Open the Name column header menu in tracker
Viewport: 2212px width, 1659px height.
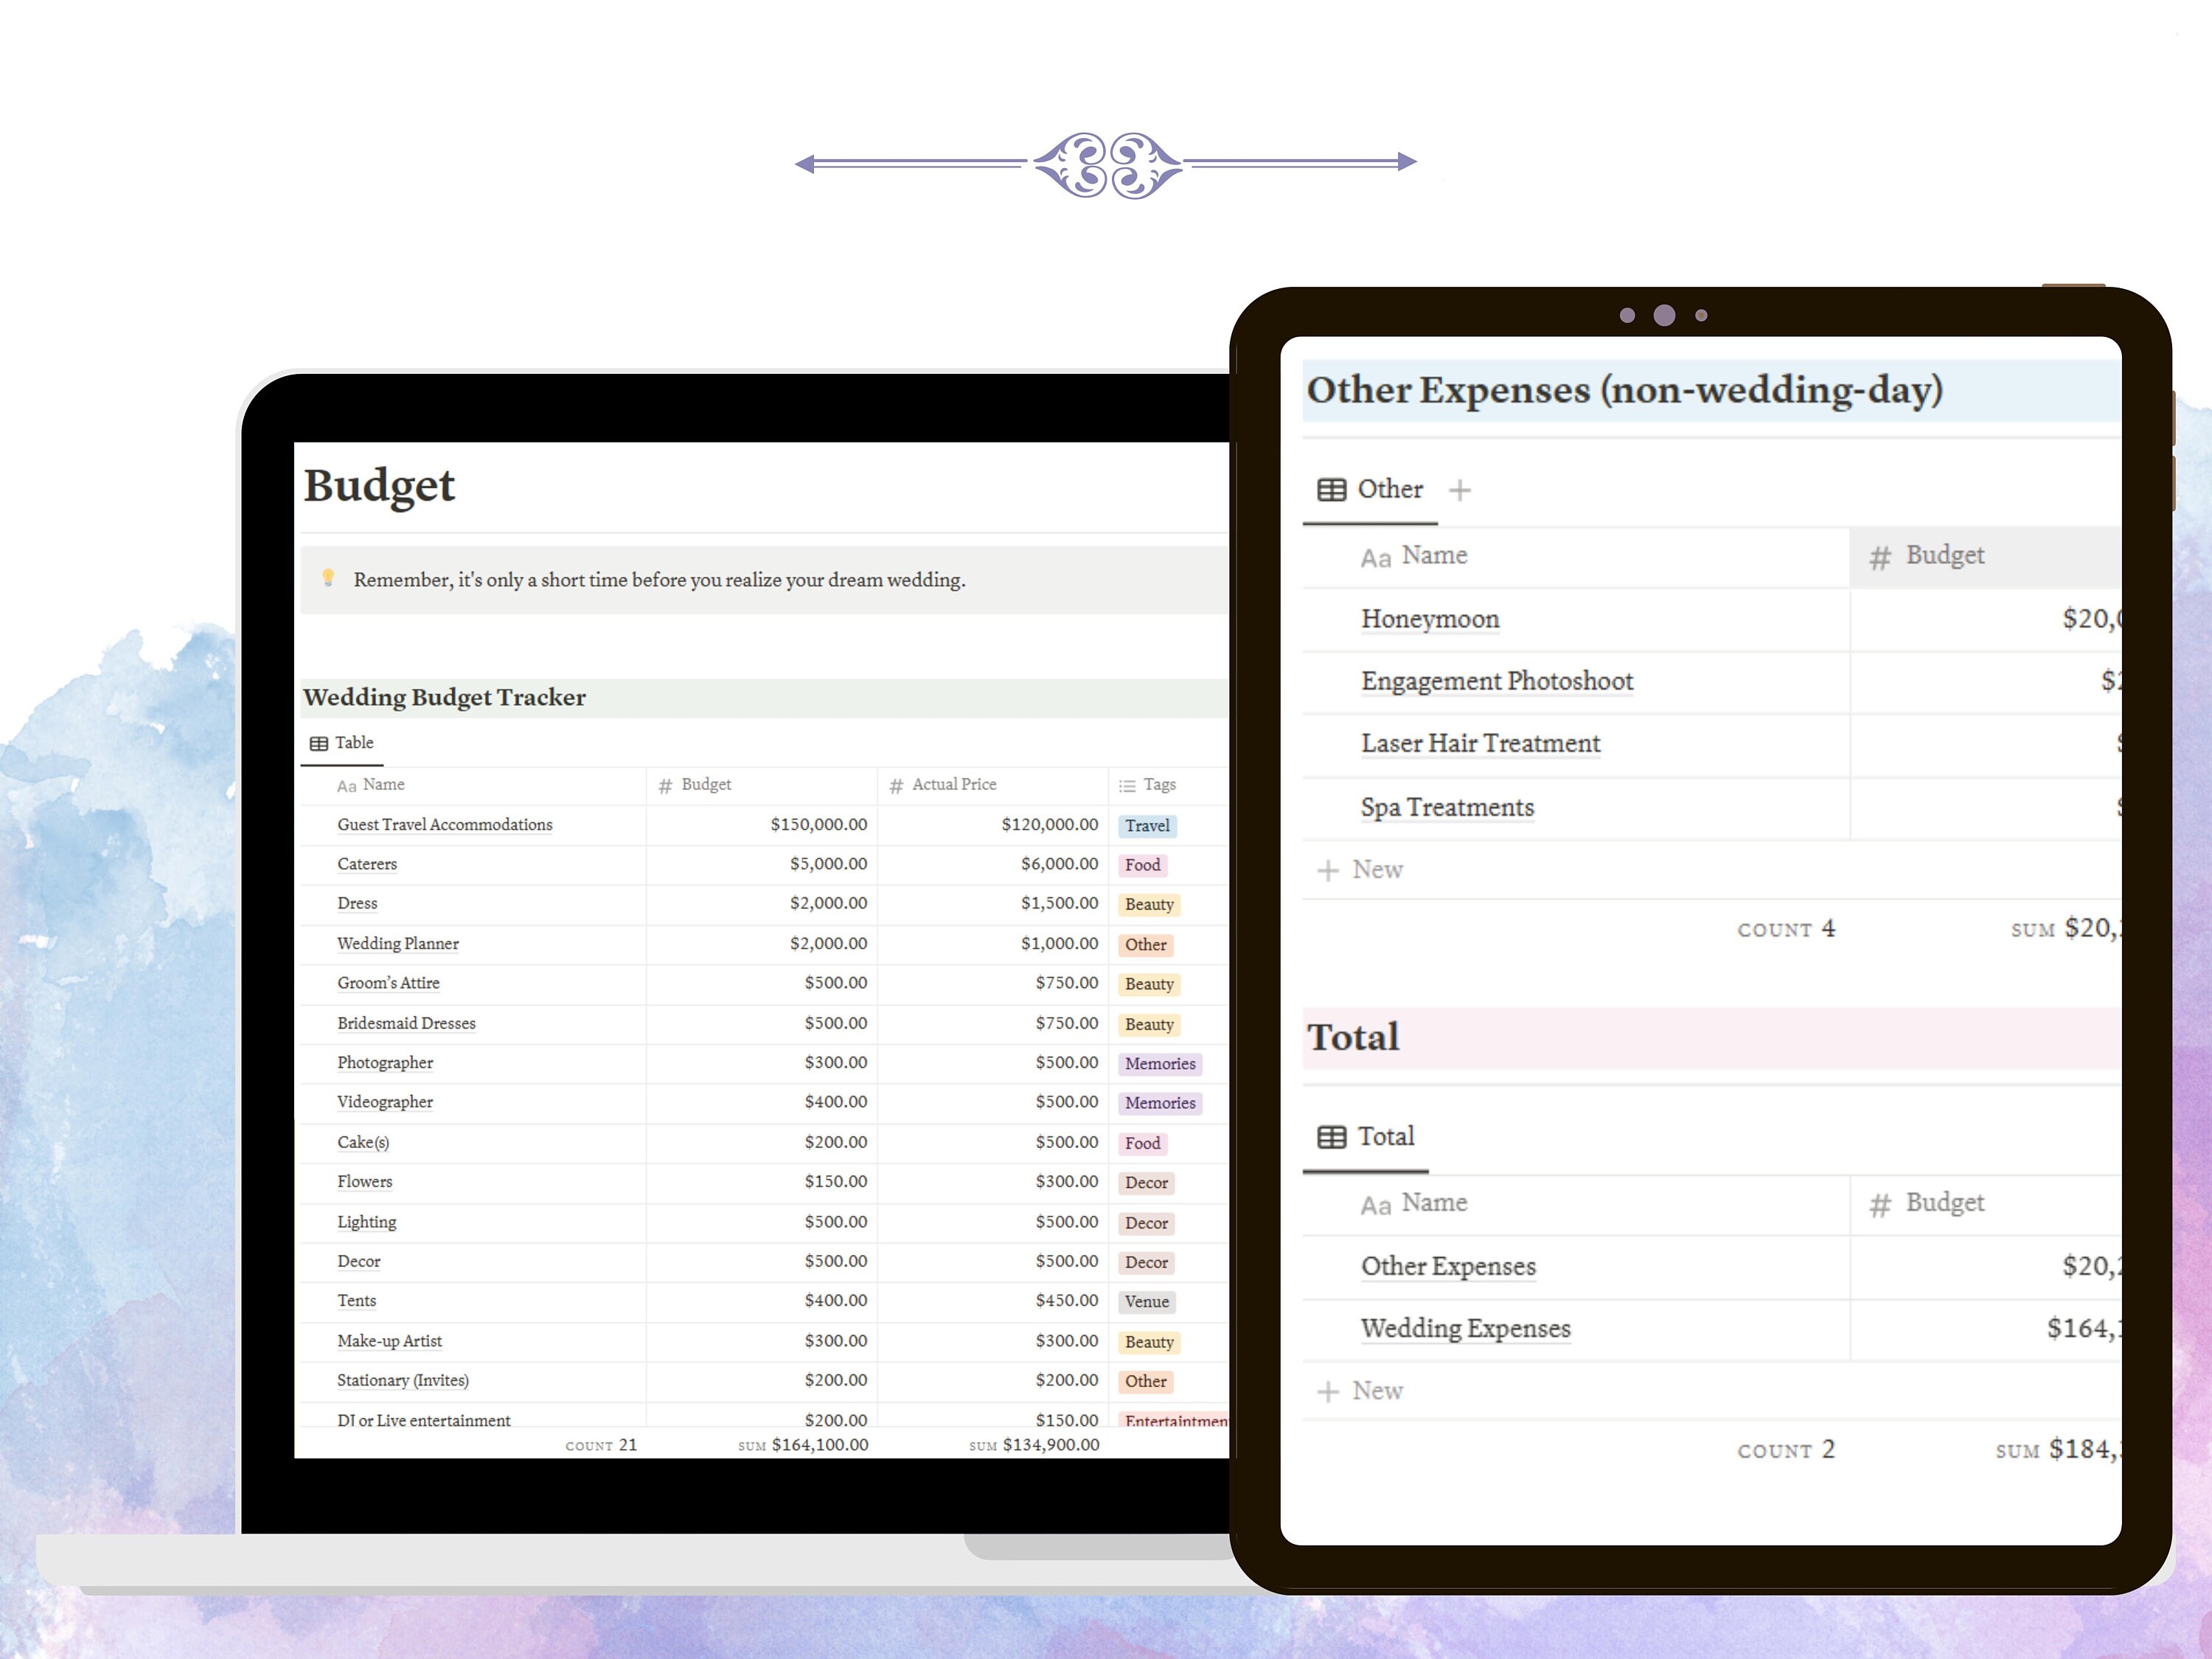(473, 786)
